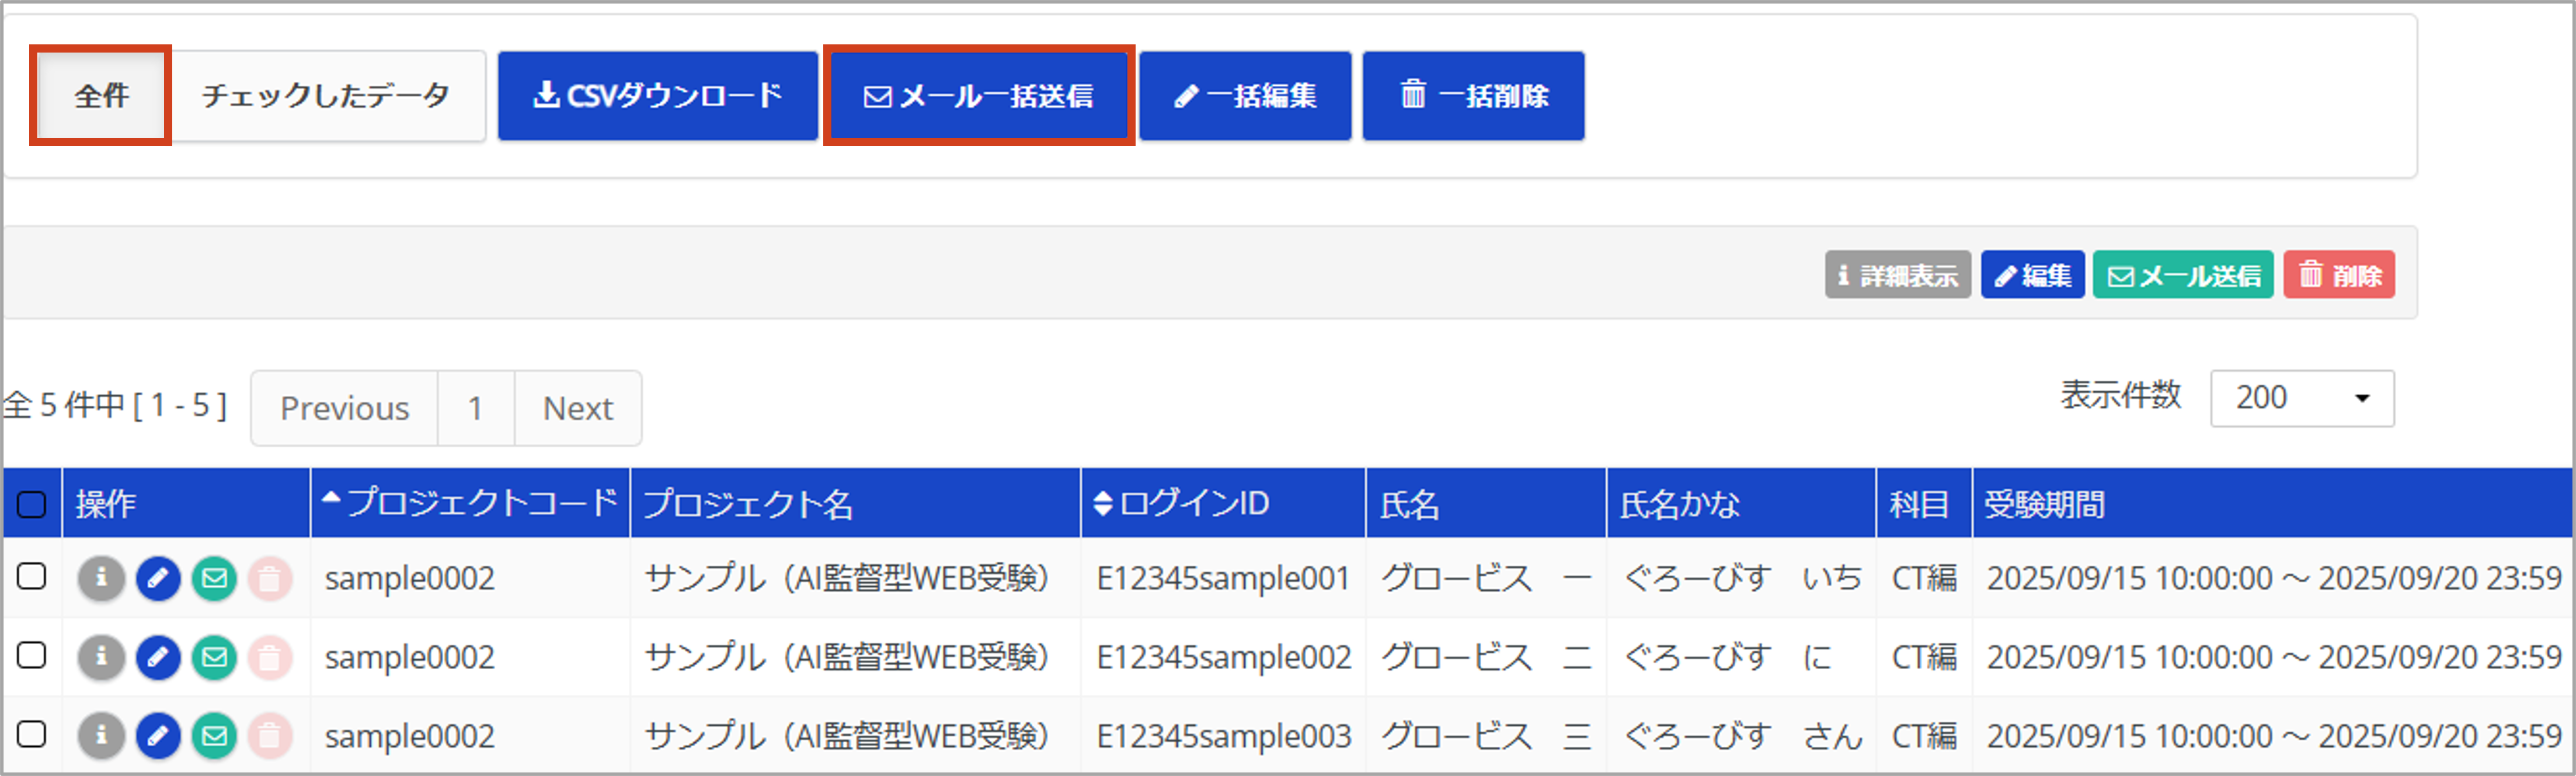The image size is (2576, 776).
Task: Click the 氏名 column header
Action: tap(1486, 503)
